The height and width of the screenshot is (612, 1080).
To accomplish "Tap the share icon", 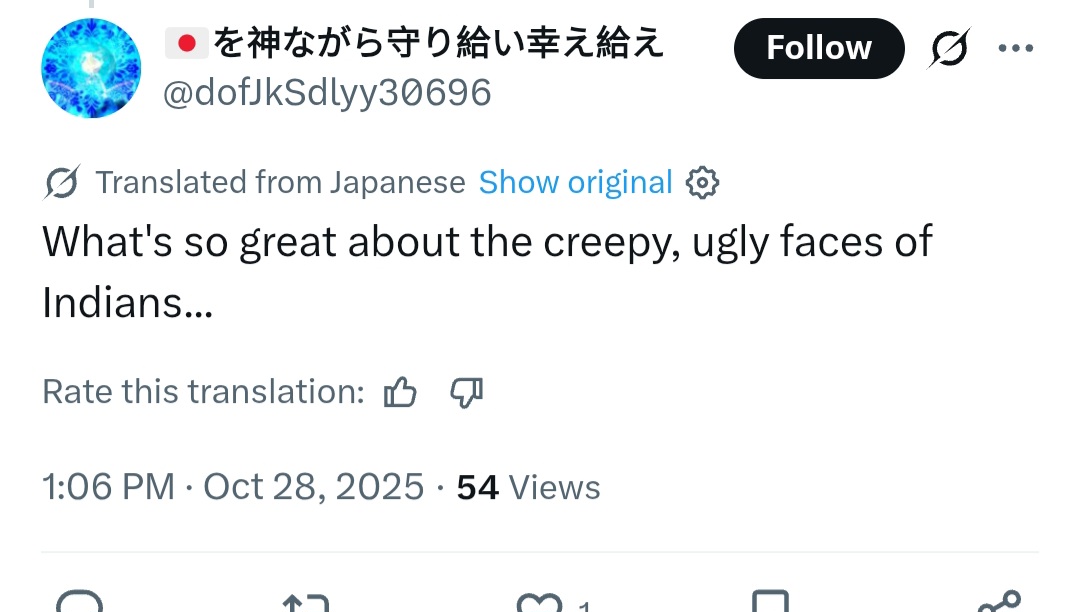I will [998, 600].
